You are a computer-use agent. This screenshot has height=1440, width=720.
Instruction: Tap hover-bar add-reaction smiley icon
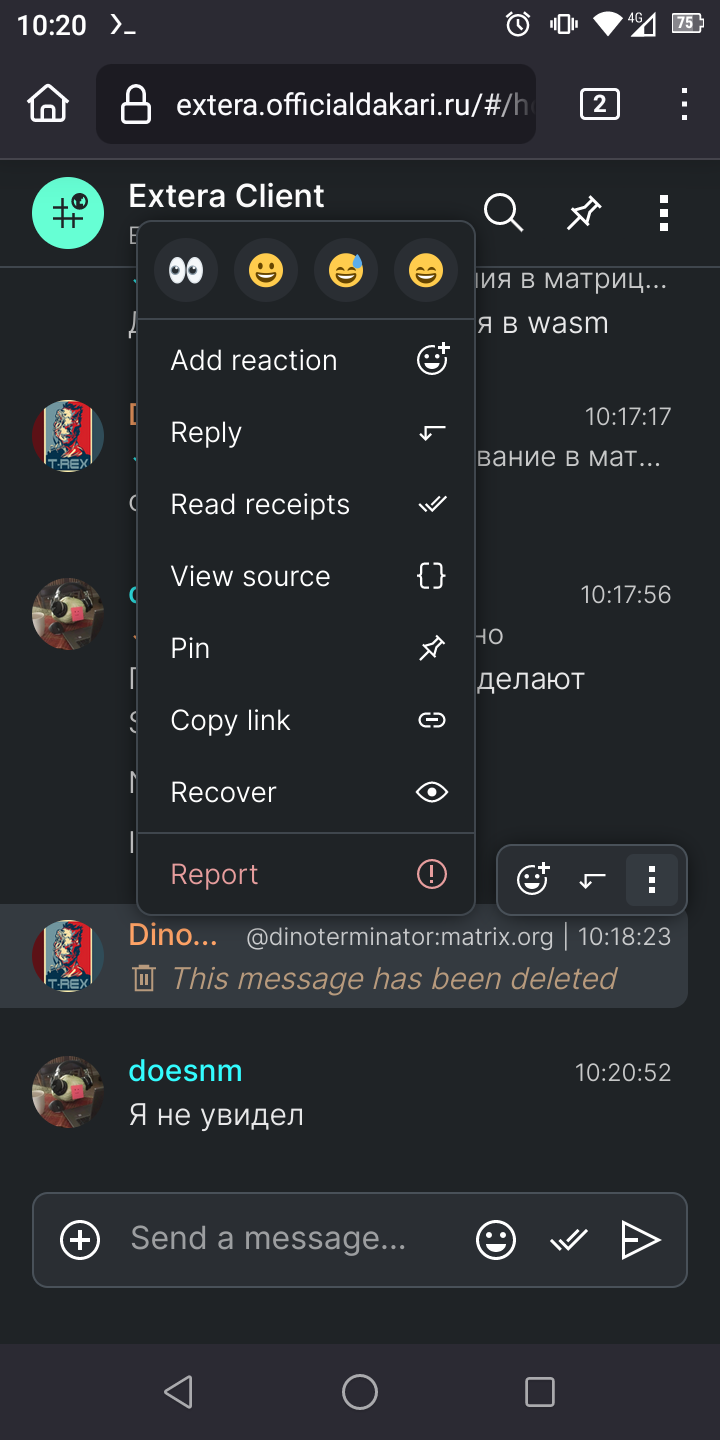[x=533, y=880]
